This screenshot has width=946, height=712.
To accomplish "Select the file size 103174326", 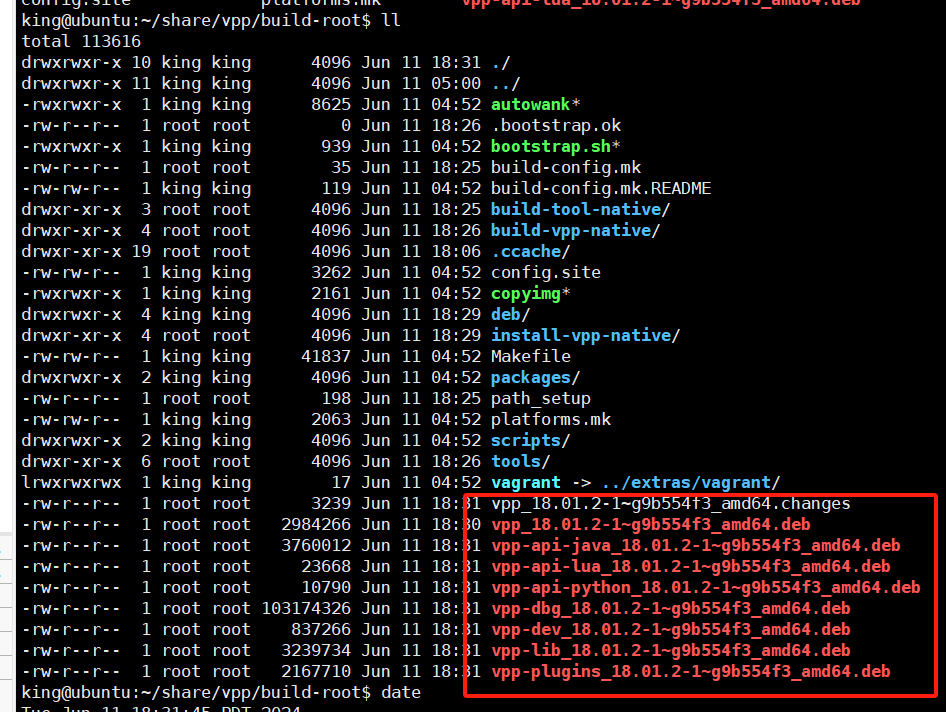I will pyautogui.click(x=306, y=609).
